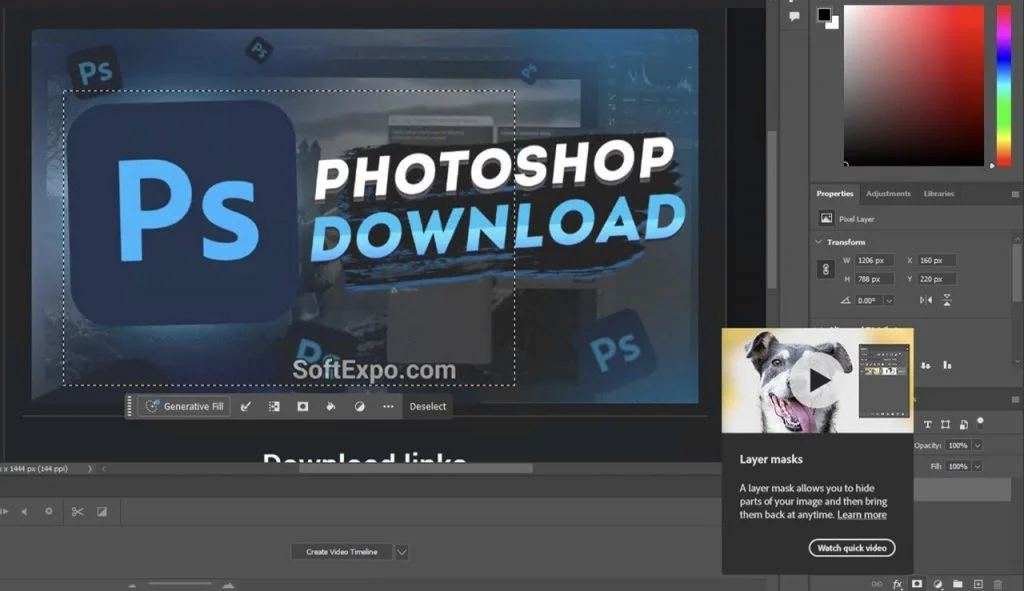The width and height of the screenshot is (1024, 591).
Task: Collapse the Transform section in Properties
Action: point(819,241)
